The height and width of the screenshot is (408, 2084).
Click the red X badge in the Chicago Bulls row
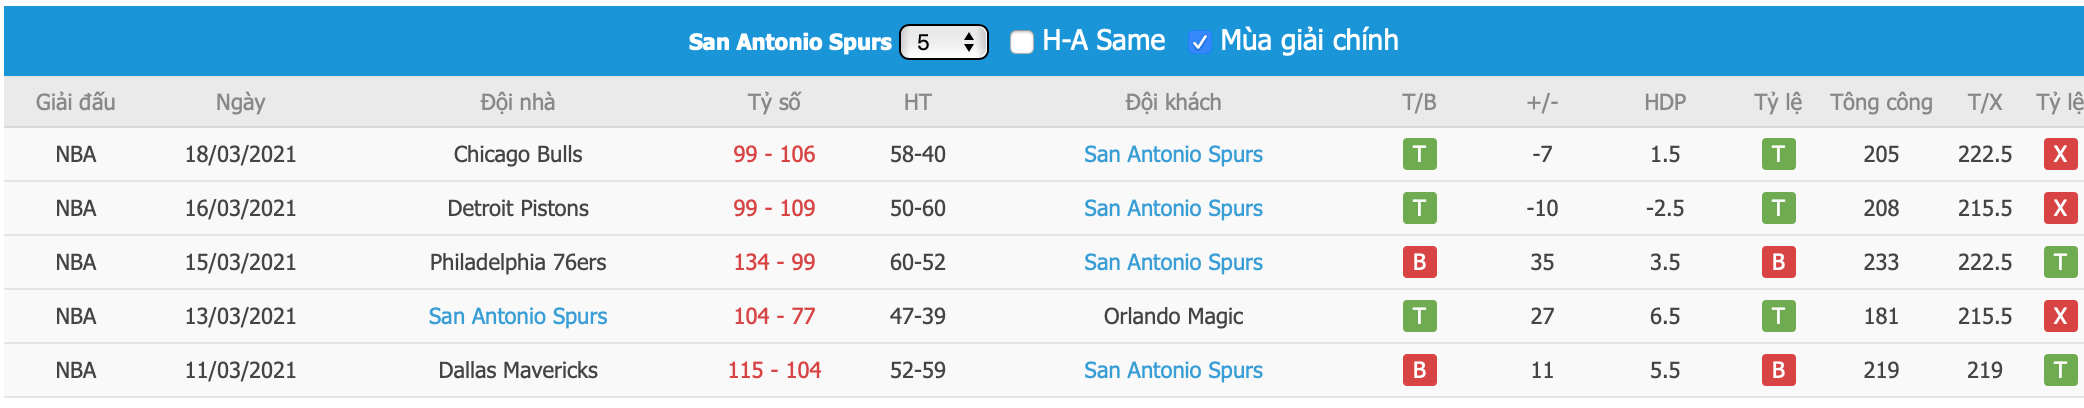point(2060,154)
